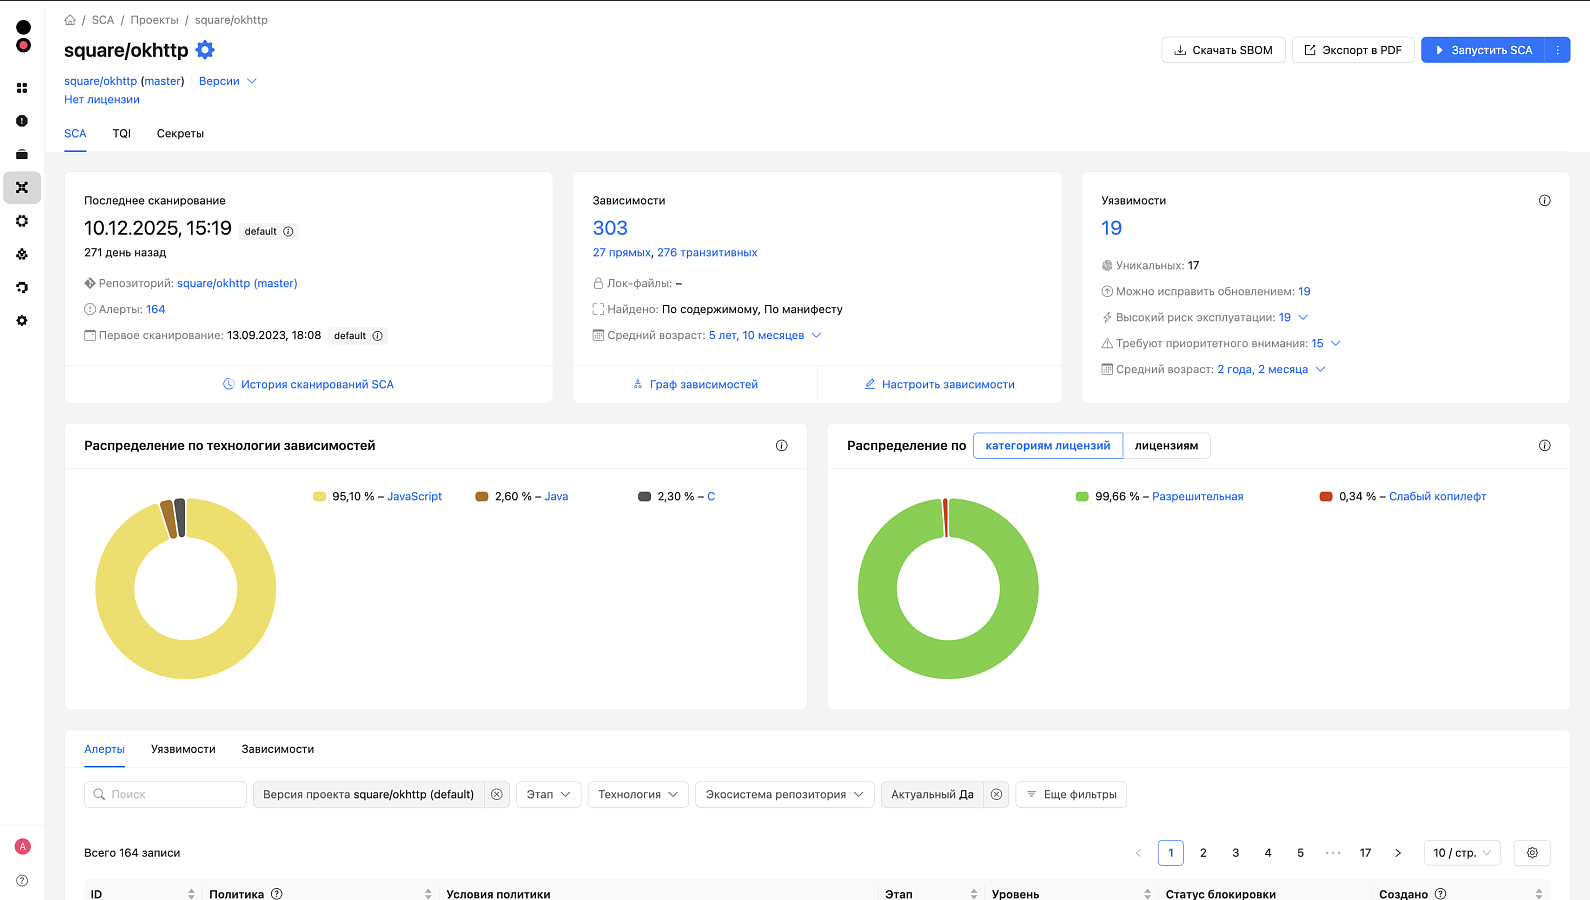This screenshot has width=1590, height=900.
Task: Open the Зависимости tab in the lower panel
Action: click(278, 749)
